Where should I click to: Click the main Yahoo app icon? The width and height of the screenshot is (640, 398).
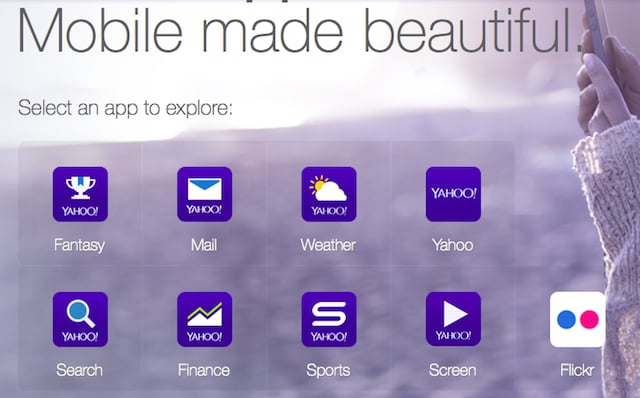[x=453, y=194]
